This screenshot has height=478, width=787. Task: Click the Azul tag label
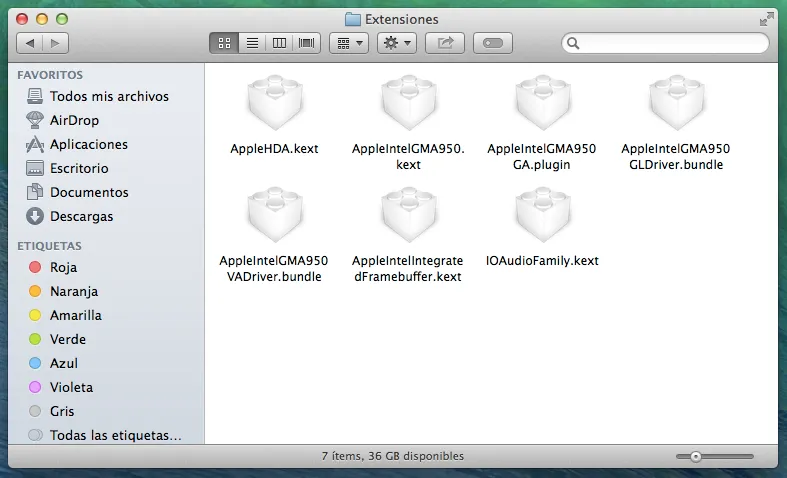point(64,364)
